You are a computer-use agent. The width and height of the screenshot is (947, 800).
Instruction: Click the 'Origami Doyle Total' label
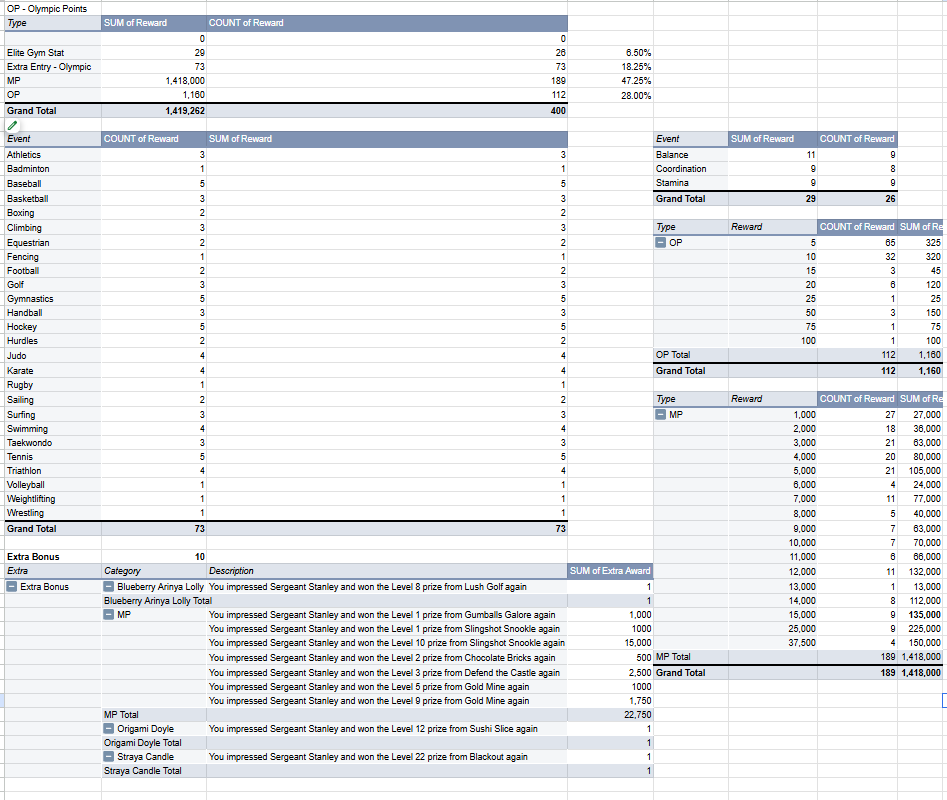click(x=143, y=743)
